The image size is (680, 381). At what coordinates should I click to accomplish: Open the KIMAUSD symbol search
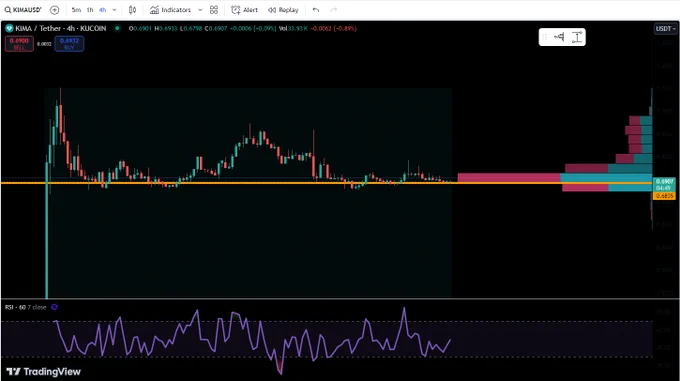coord(23,10)
